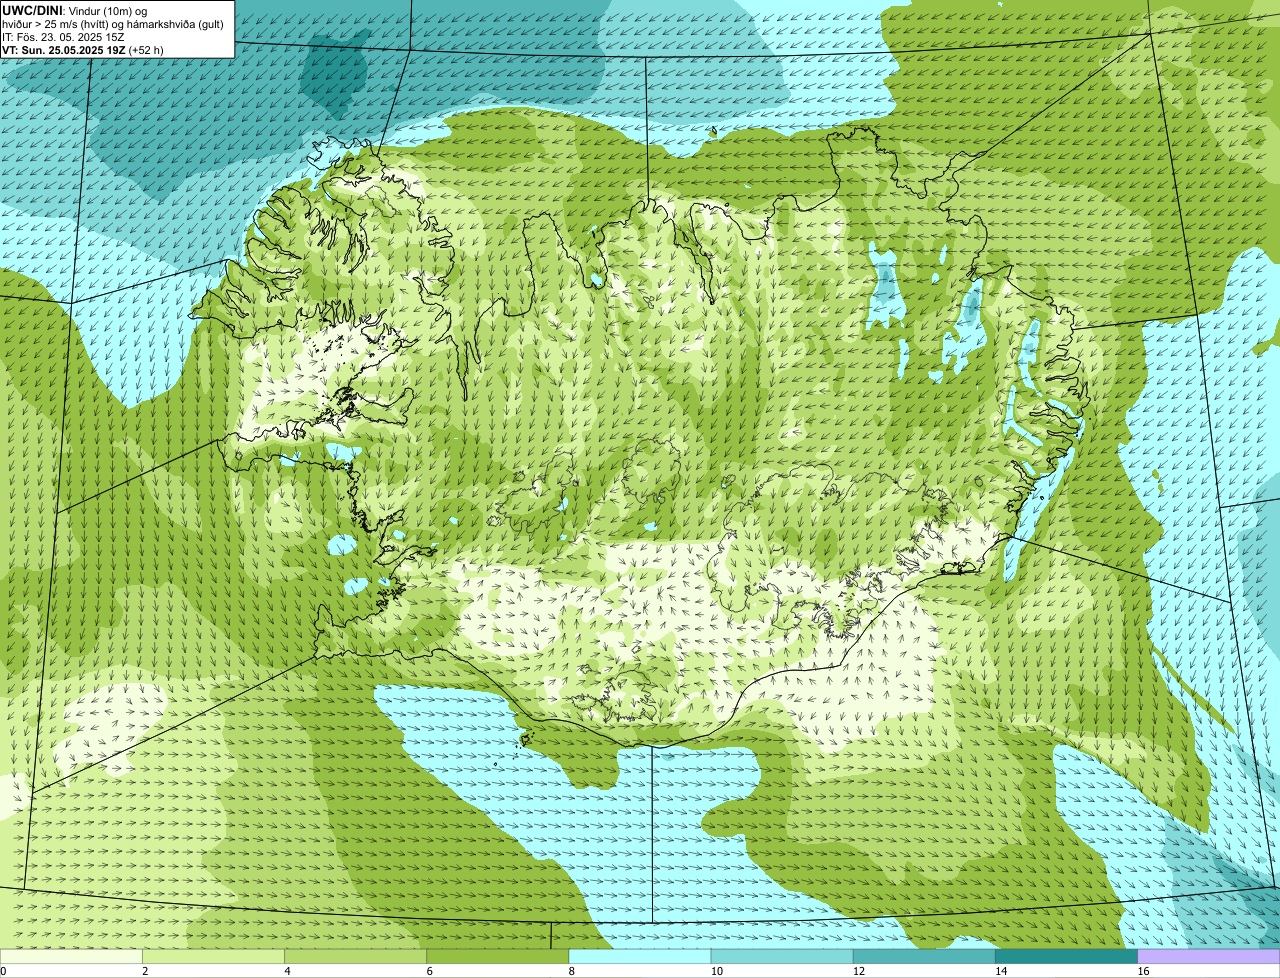Click the 'UWC/DINI: Vindur (10m) og' title line
Screen dimensions: 1280x978
pyautogui.click(x=75, y=10)
